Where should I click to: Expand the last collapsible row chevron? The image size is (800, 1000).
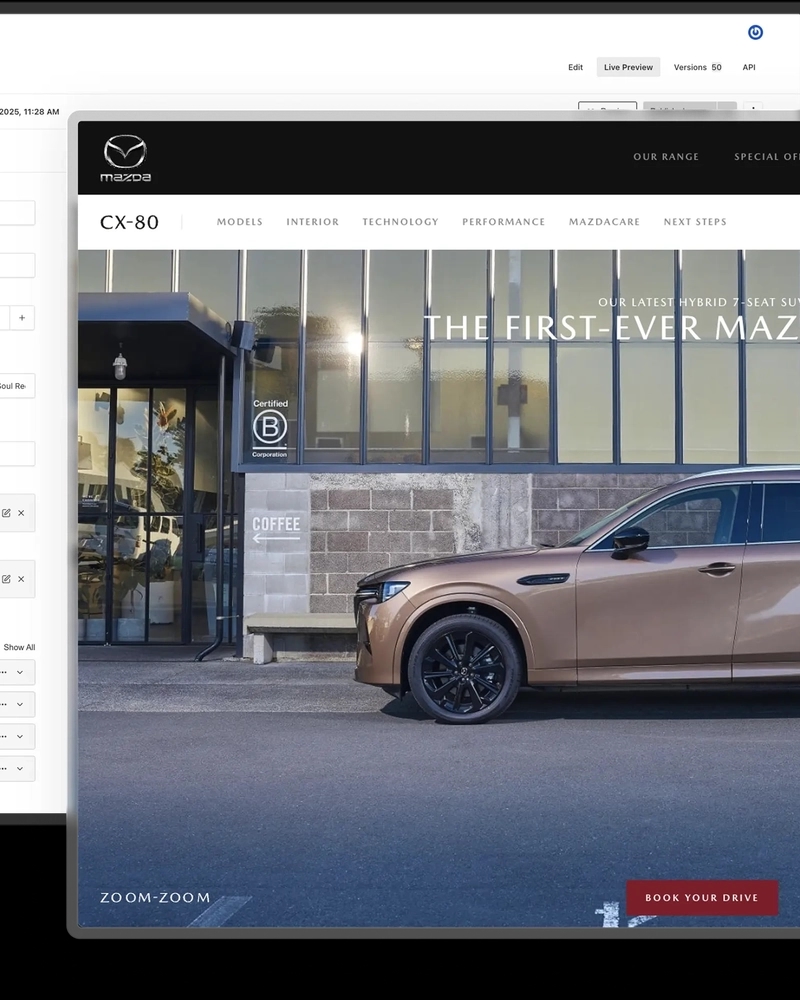20,768
